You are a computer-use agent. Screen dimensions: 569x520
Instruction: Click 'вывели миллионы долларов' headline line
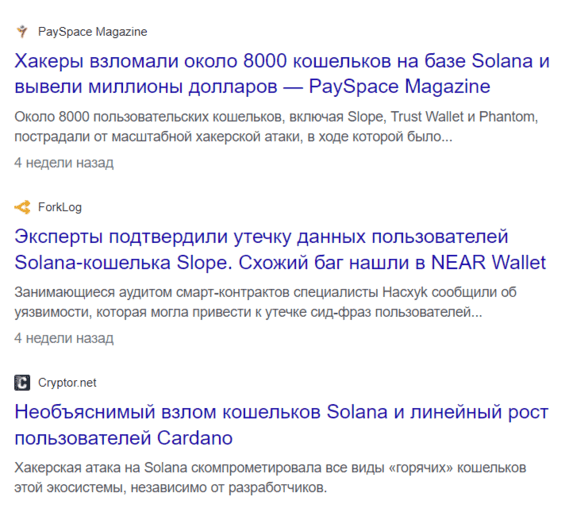click(146, 87)
